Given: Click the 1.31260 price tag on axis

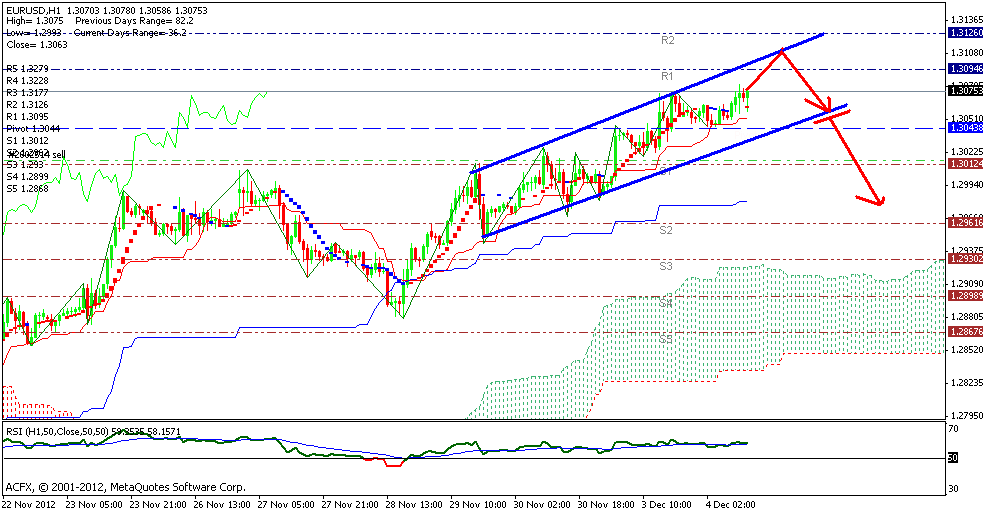Looking at the screenshot, I should [x=965, y=33].
